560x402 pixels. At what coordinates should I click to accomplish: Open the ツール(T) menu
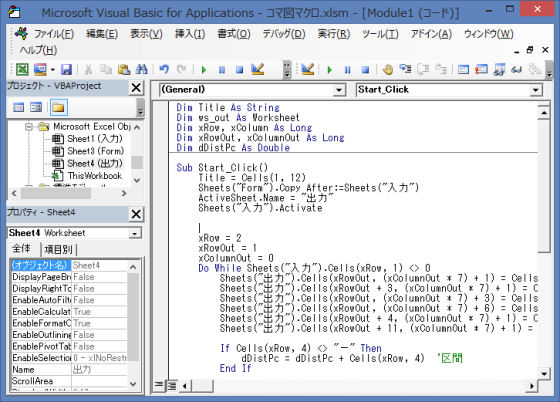[380, 34]
